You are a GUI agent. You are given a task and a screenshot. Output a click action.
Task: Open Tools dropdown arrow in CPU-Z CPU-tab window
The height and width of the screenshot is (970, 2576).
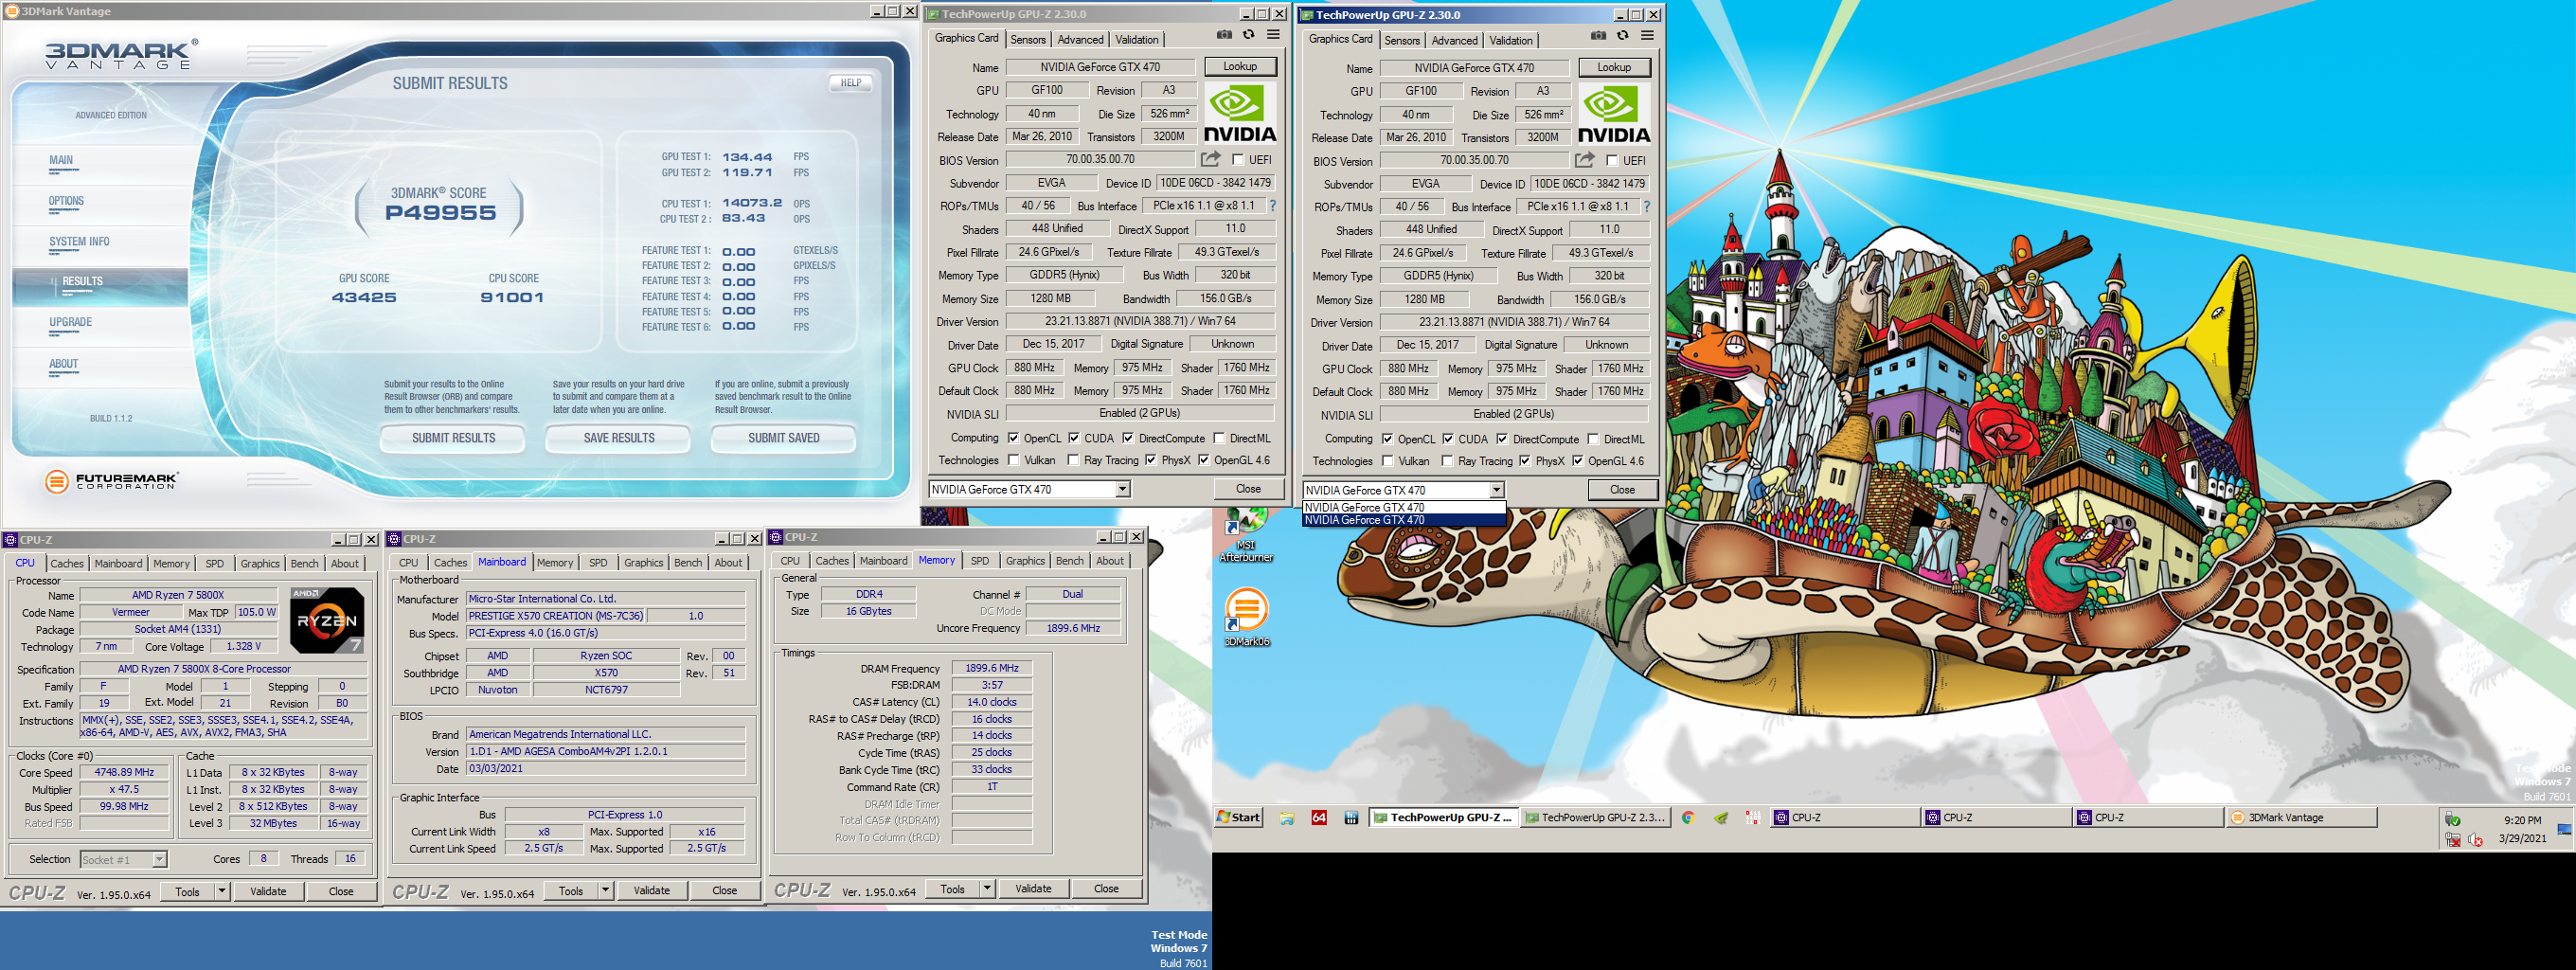(222, 891)
